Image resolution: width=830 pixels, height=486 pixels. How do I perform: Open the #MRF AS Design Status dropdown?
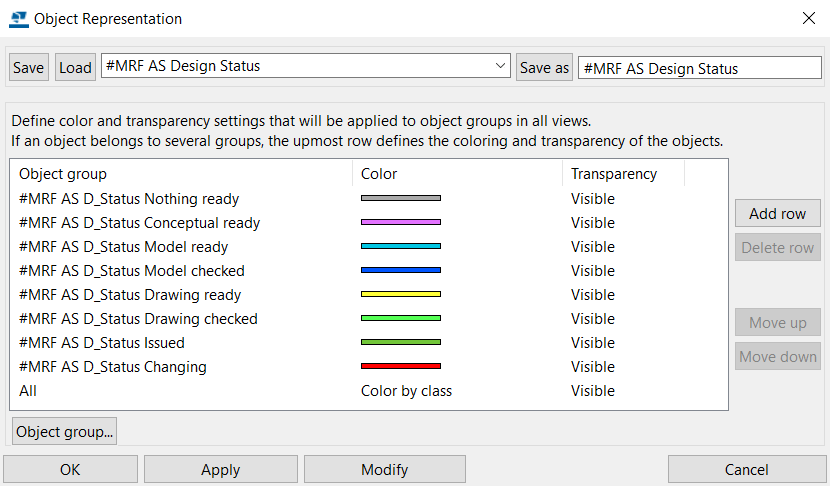305,66
